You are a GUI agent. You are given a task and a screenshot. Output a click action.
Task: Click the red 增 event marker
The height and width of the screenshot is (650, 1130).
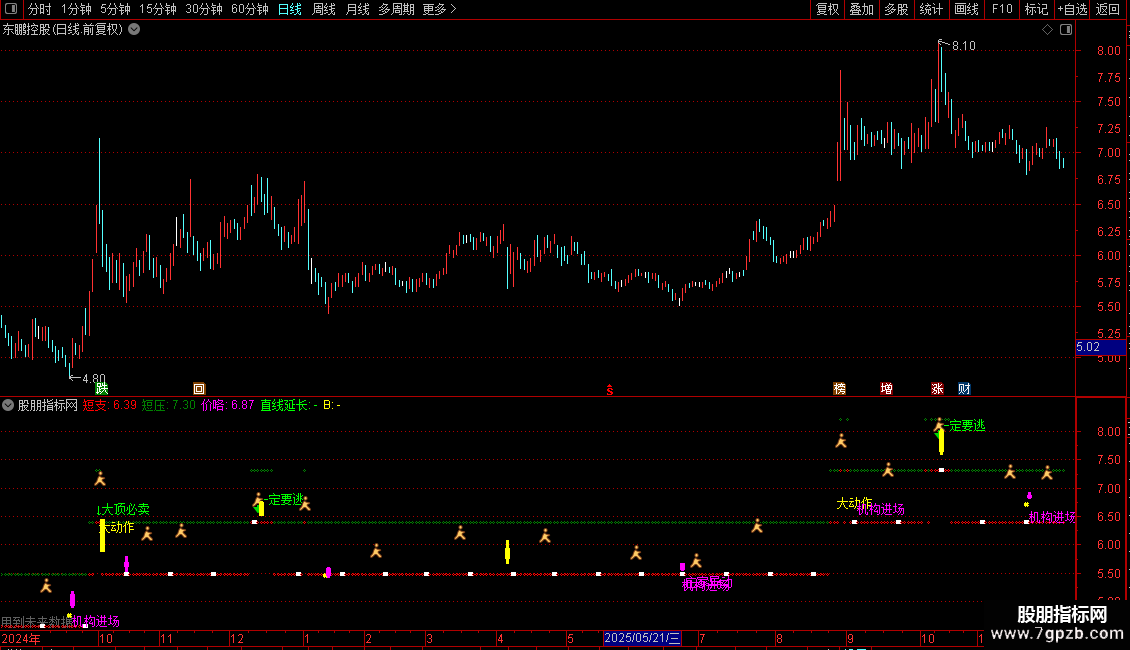(x=886, y=389)
